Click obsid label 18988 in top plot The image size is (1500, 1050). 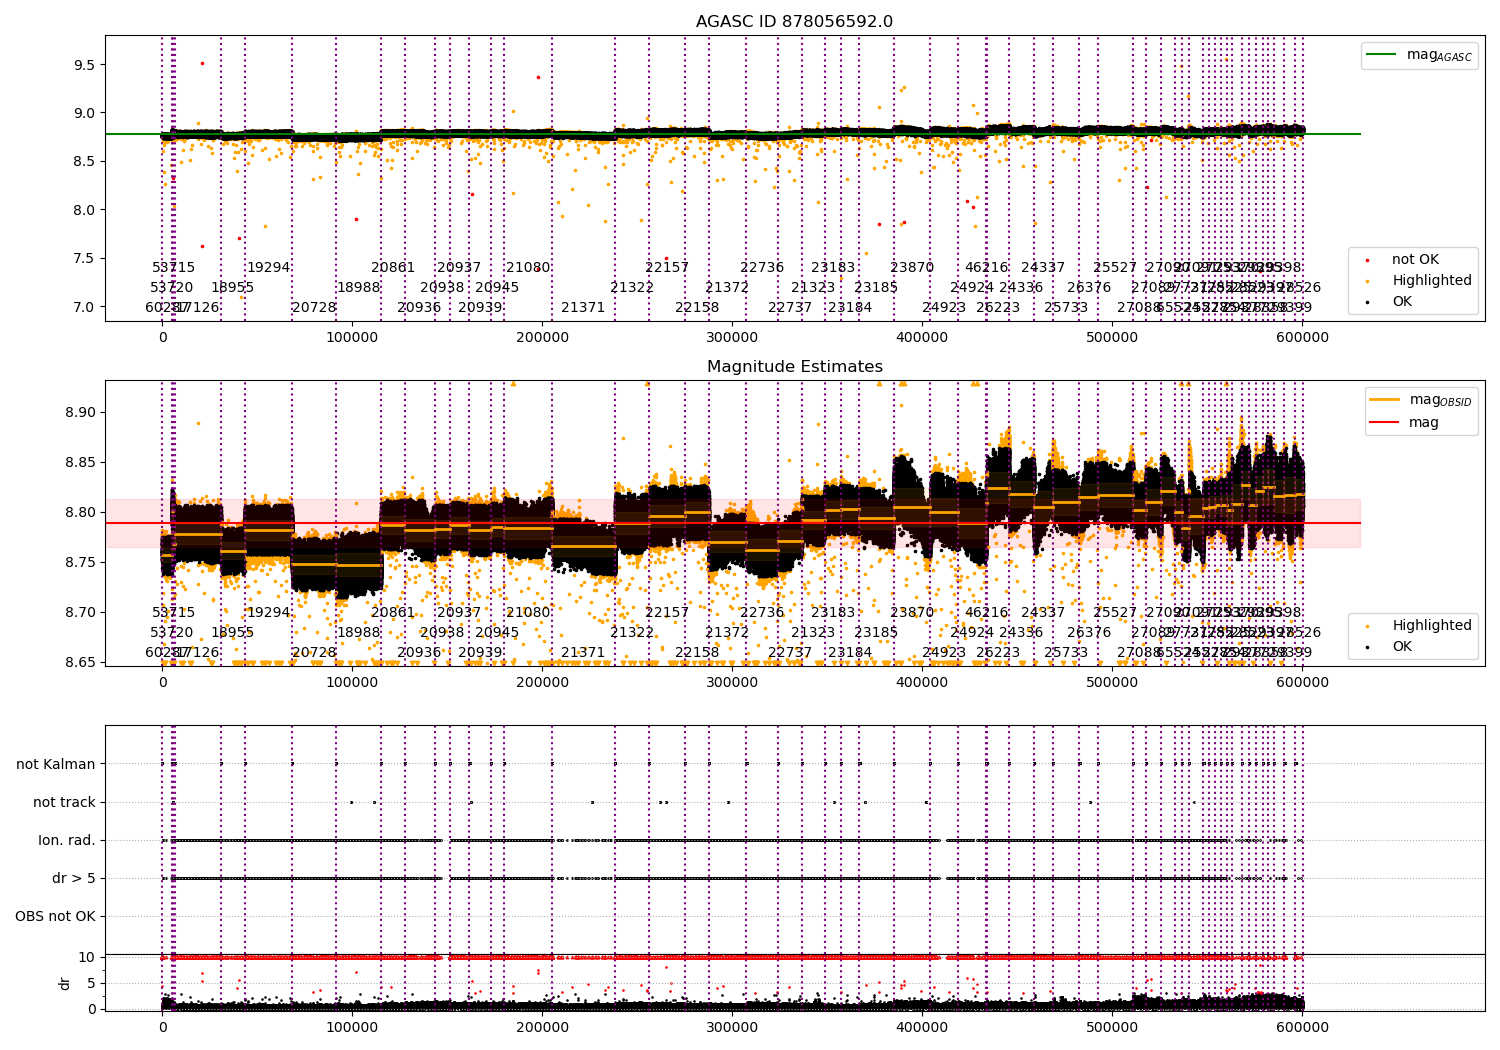358,288
